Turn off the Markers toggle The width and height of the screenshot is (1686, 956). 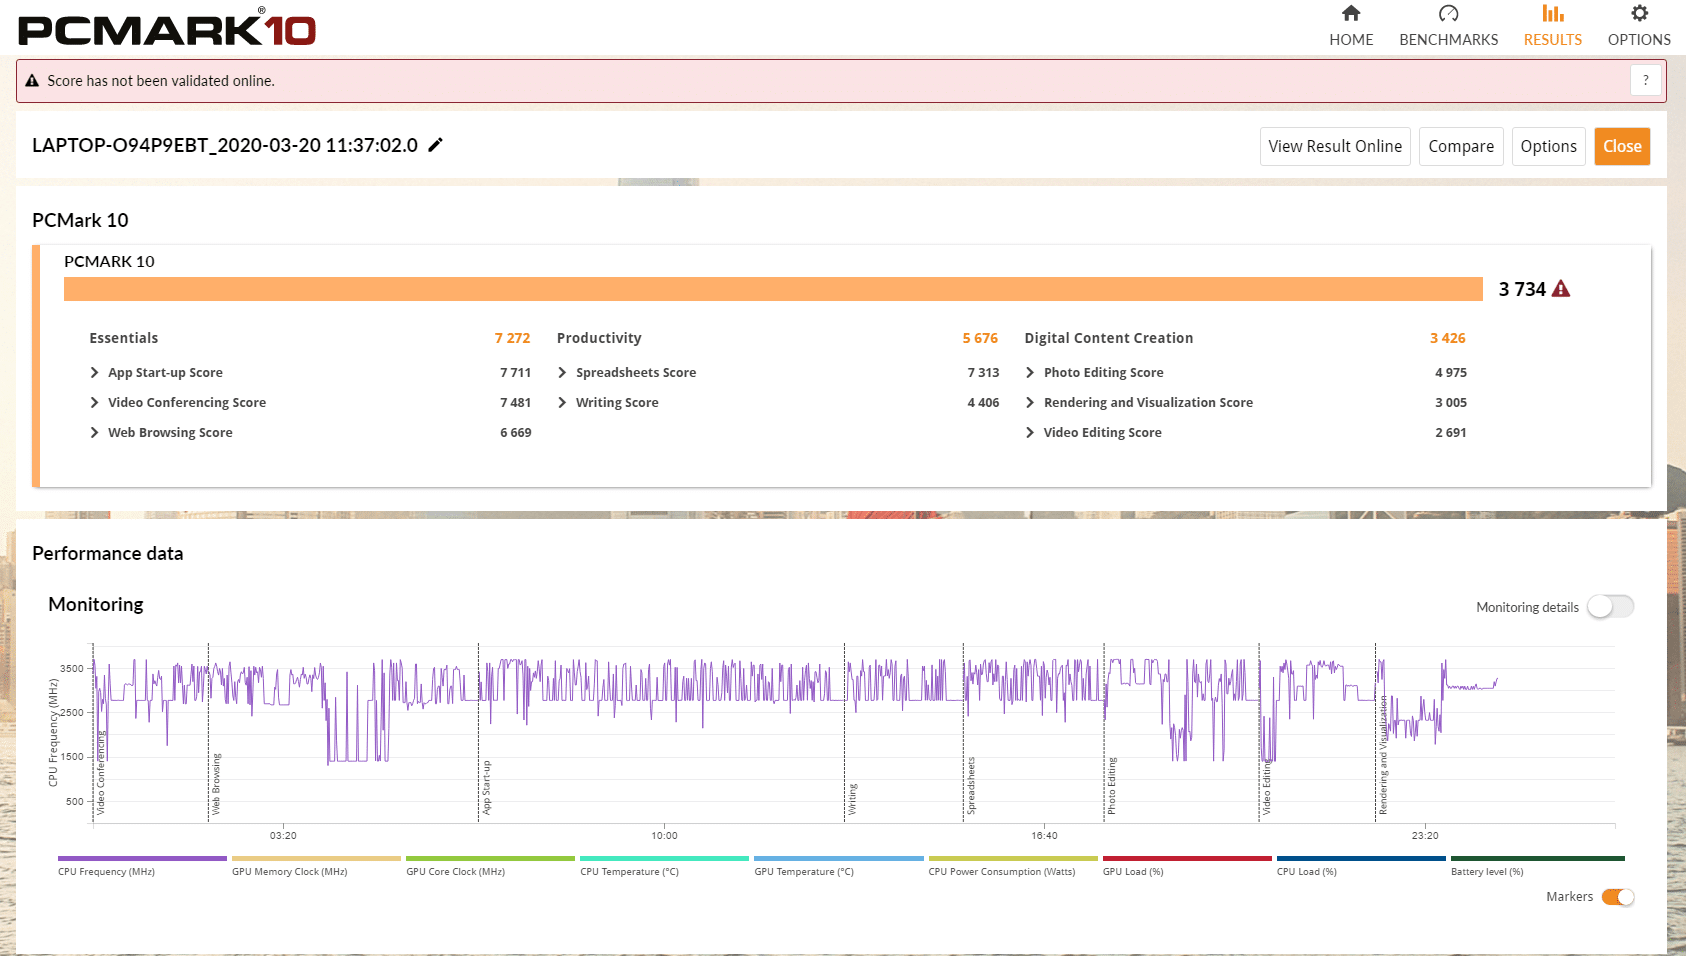pos(1617,897)
